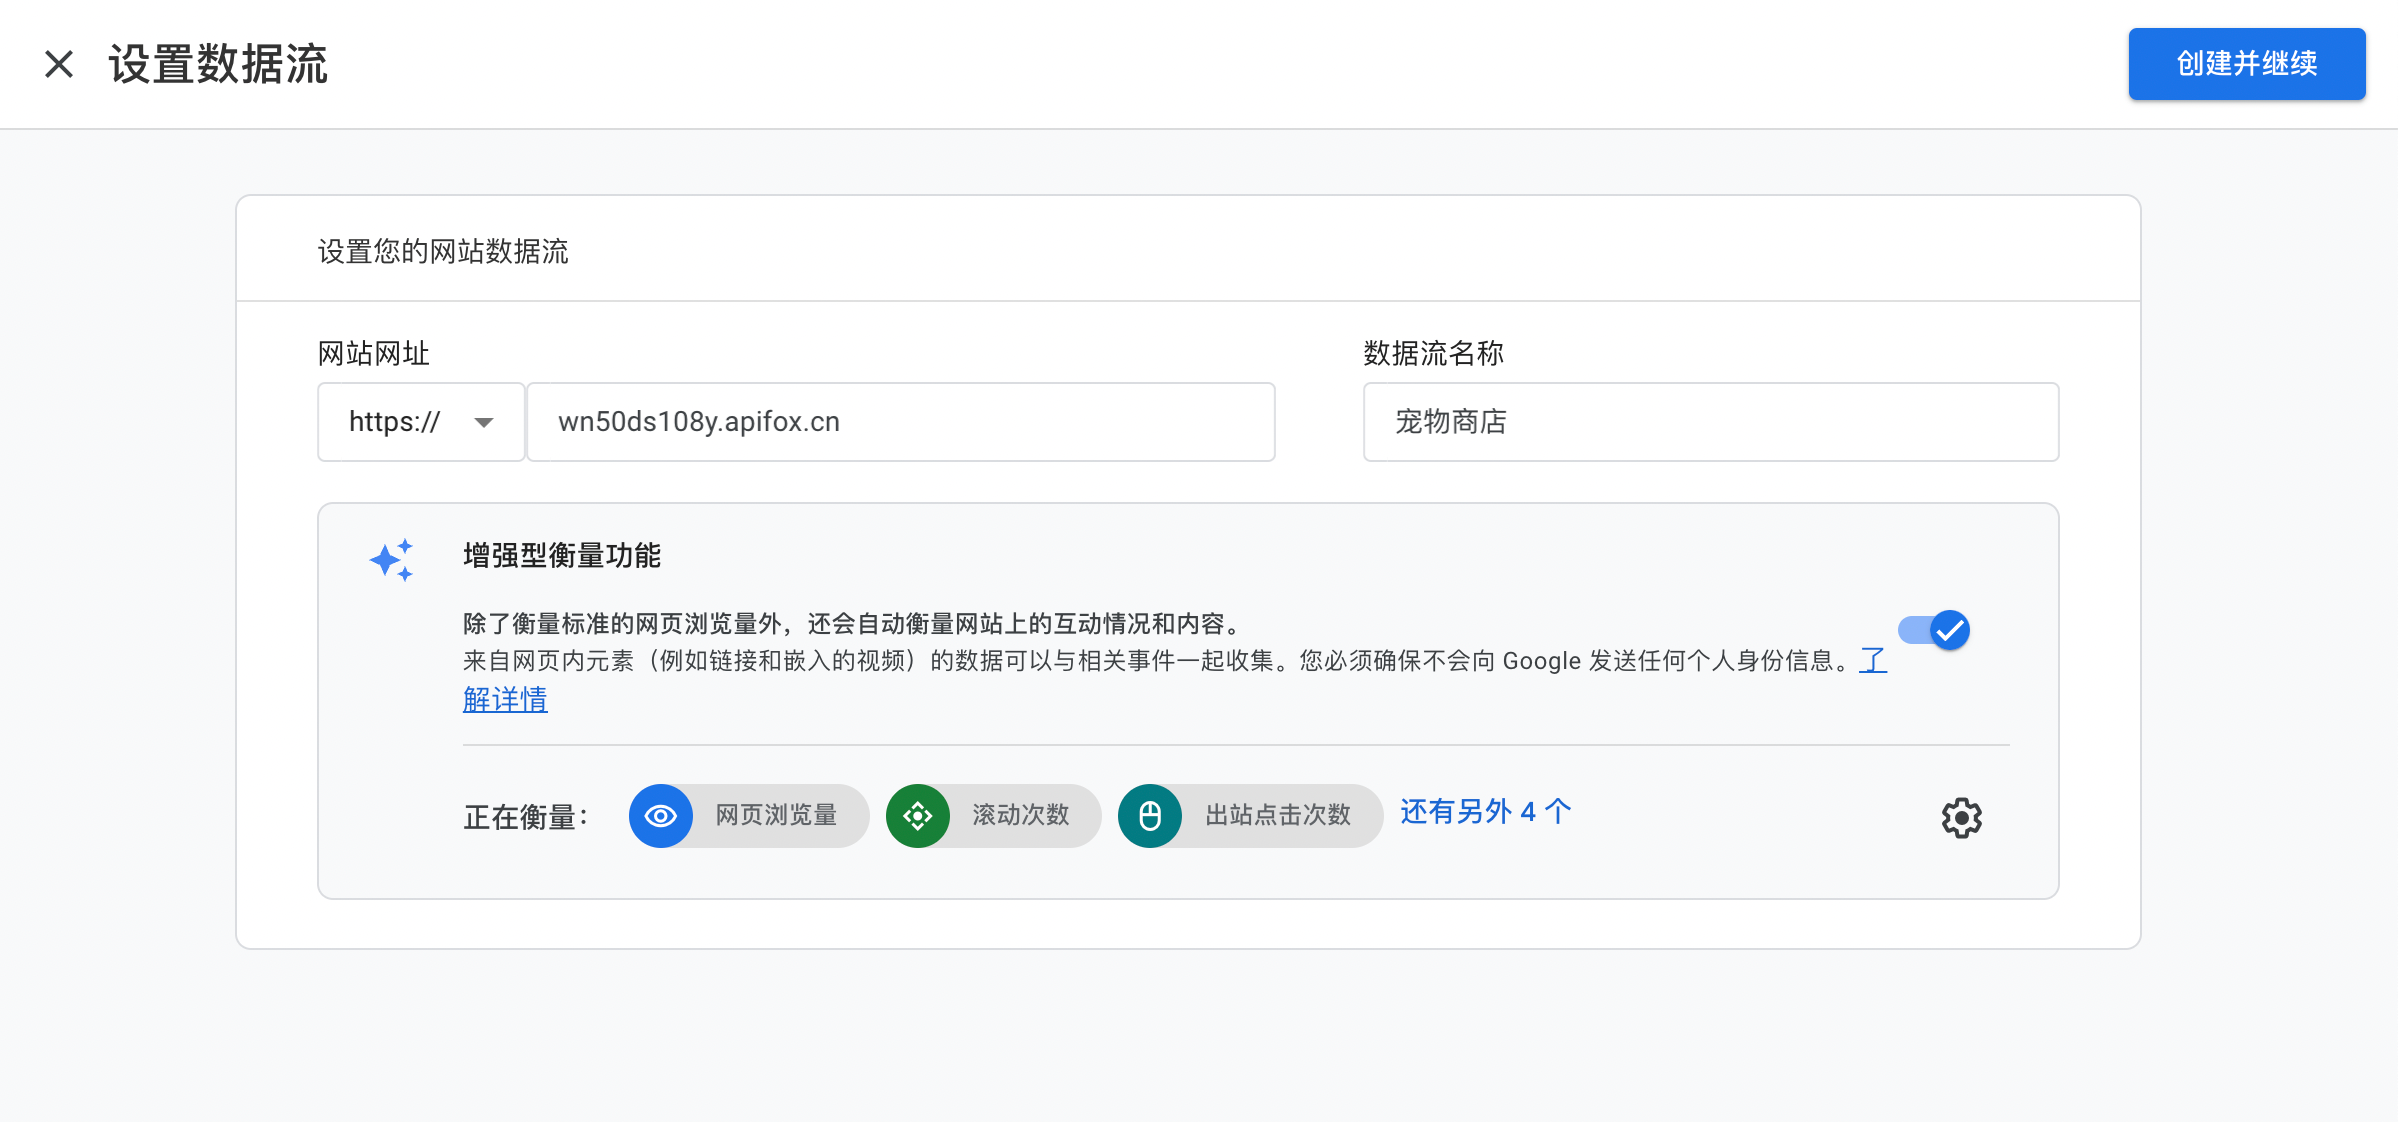Image resolution: width=2398 pixels, height=1122 pixels.
Task: Open enhanced measurement settings via gear icon
Action: click(x=1962, y=818)
